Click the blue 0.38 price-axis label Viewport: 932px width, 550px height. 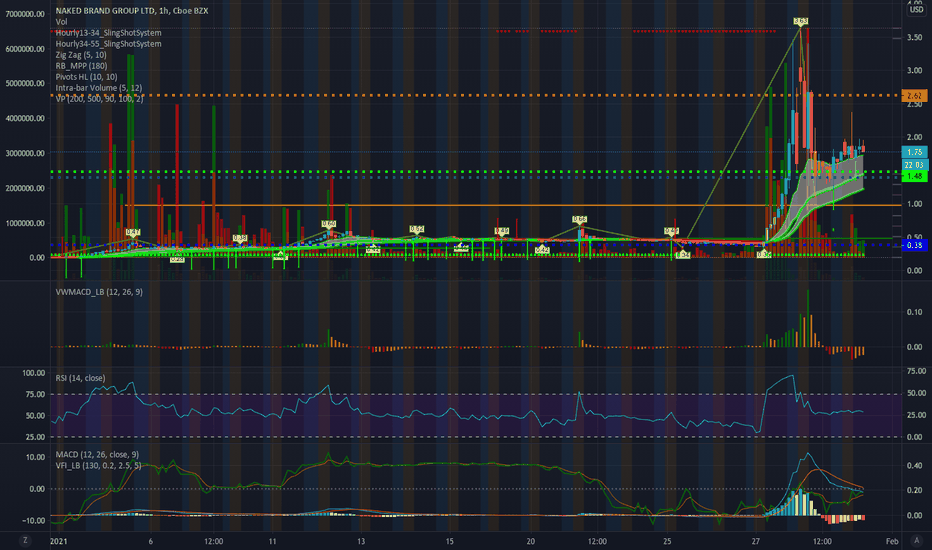click(914, 245)
